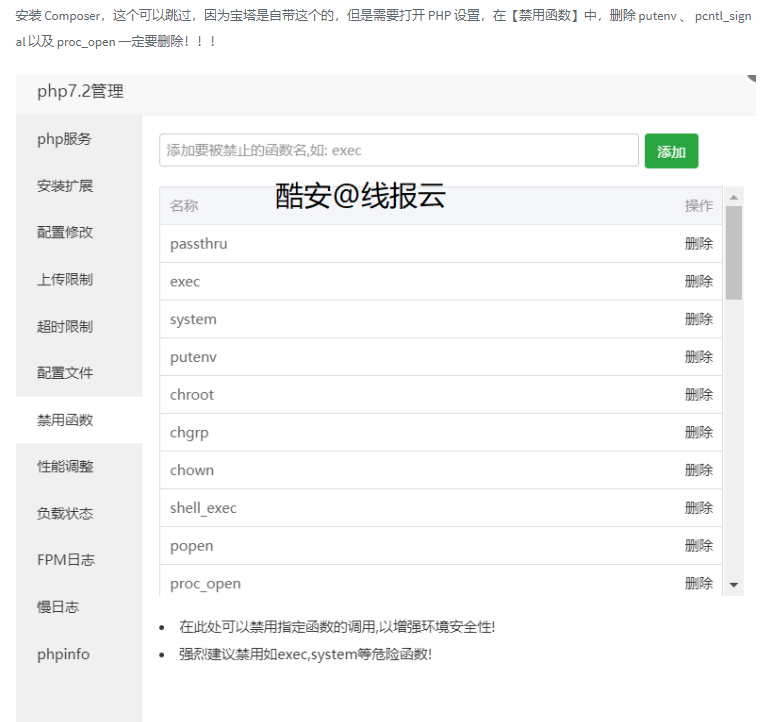This screenshot has height=722, width=784.
Task: Click the scrollbar up arrow
Action: click(x=734, y=198)
